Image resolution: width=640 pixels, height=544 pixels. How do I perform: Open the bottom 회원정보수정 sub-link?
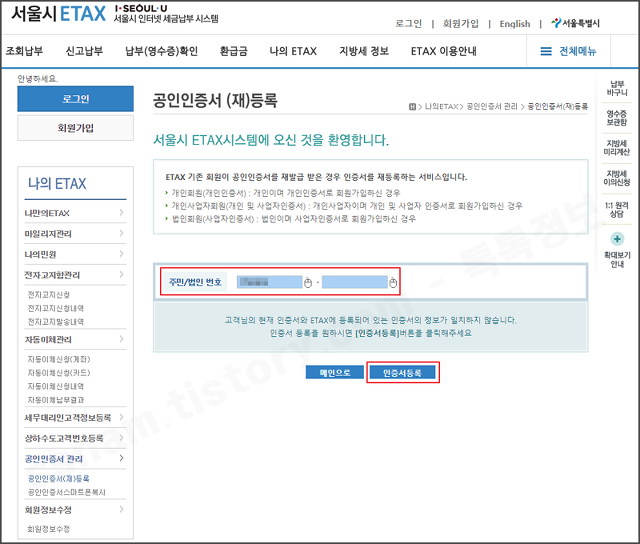tap(49, 529)
